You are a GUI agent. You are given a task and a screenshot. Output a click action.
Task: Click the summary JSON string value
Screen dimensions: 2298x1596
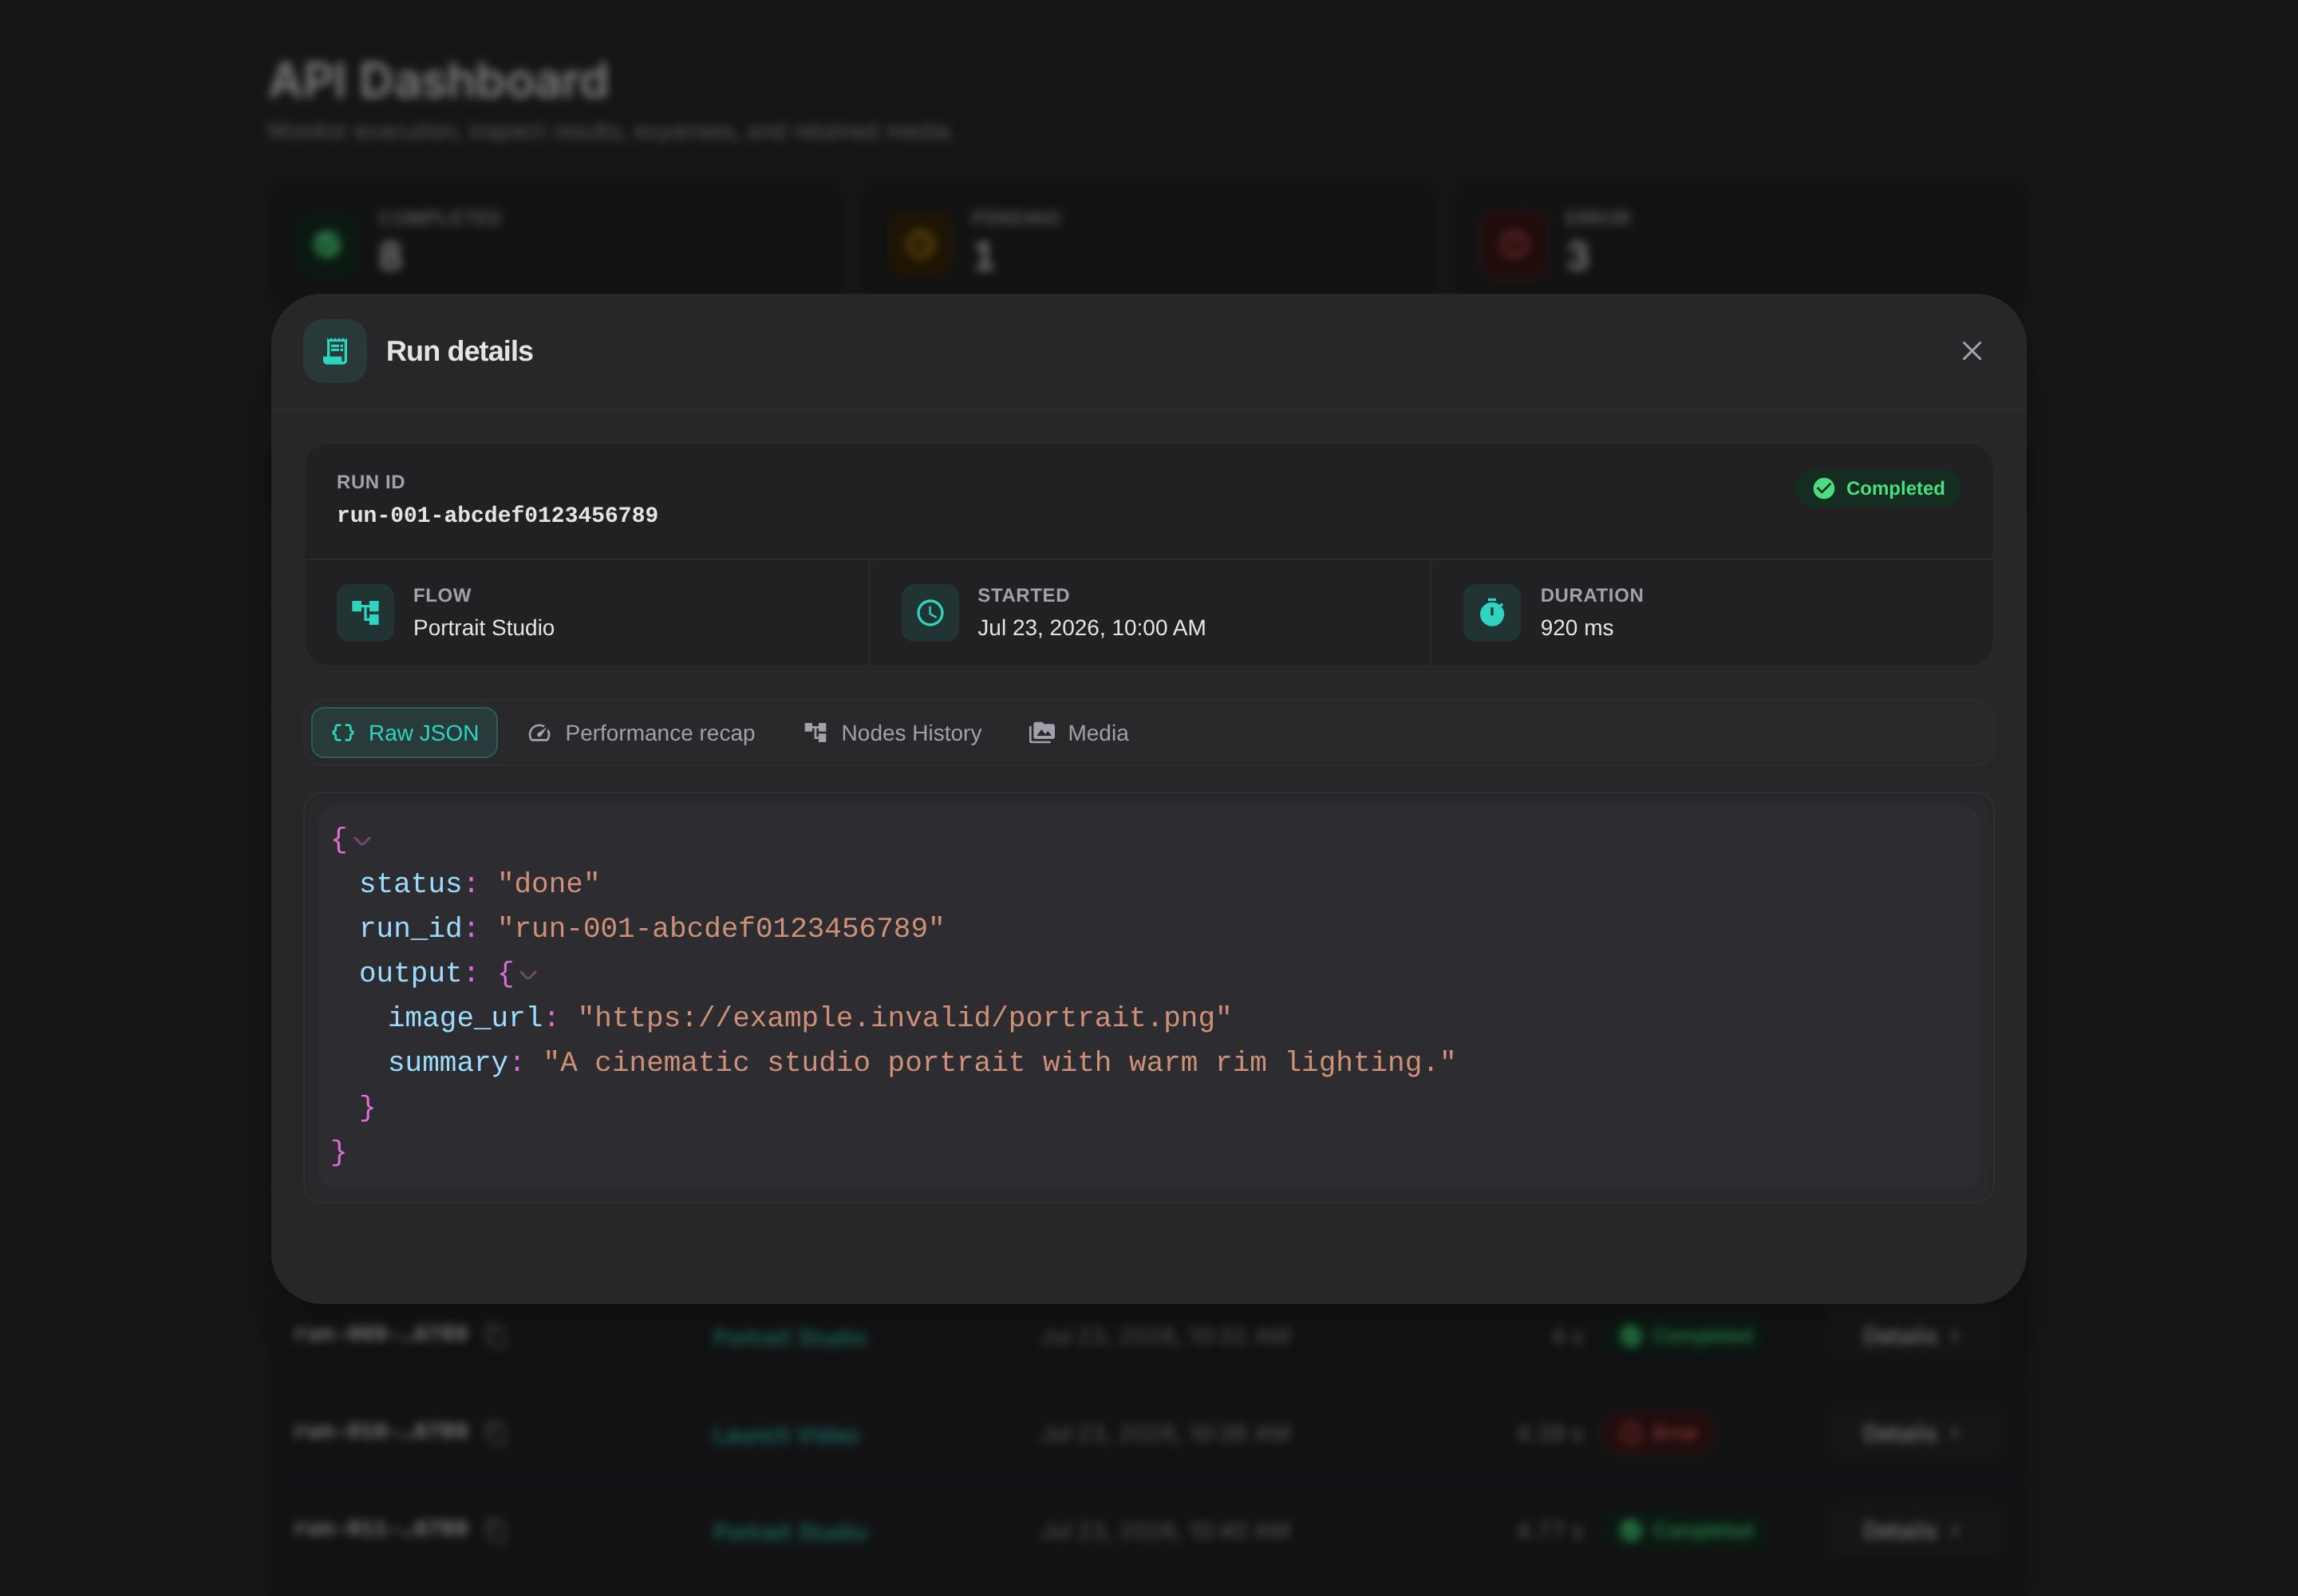point(999,1063)
